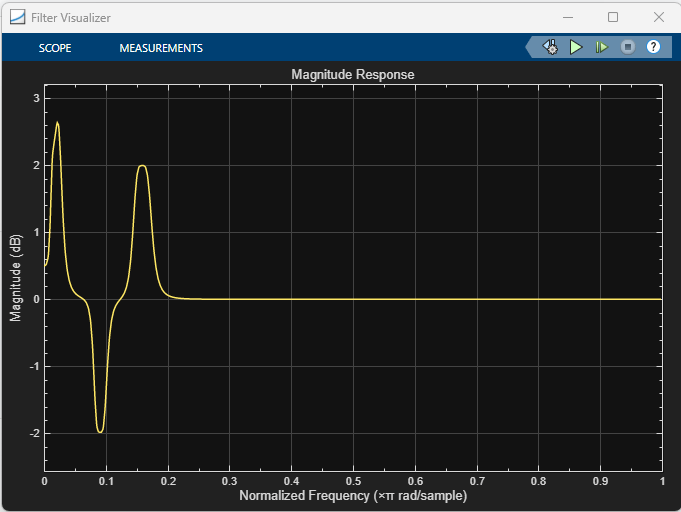
Task: Maximize the Filter Visualizer window
Action: coord(613,17)
